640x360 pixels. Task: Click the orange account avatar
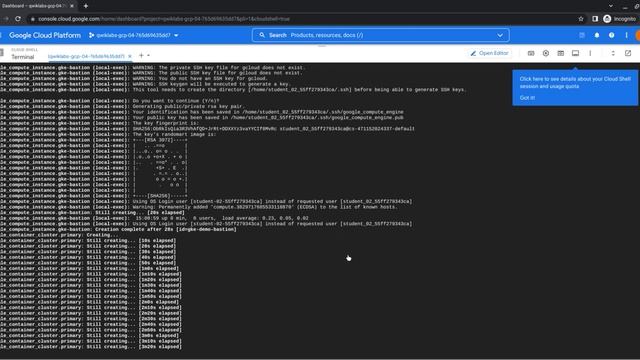tap(638, 36)
